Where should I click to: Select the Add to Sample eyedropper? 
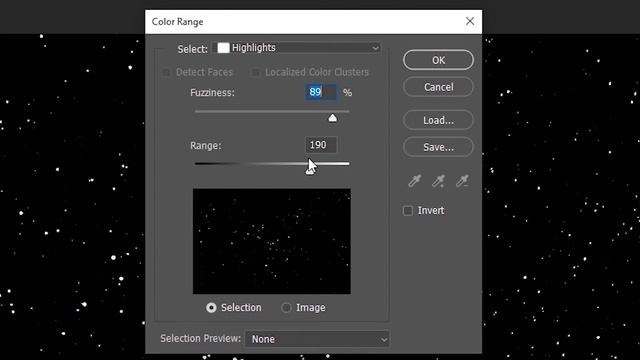click(438, 181)
